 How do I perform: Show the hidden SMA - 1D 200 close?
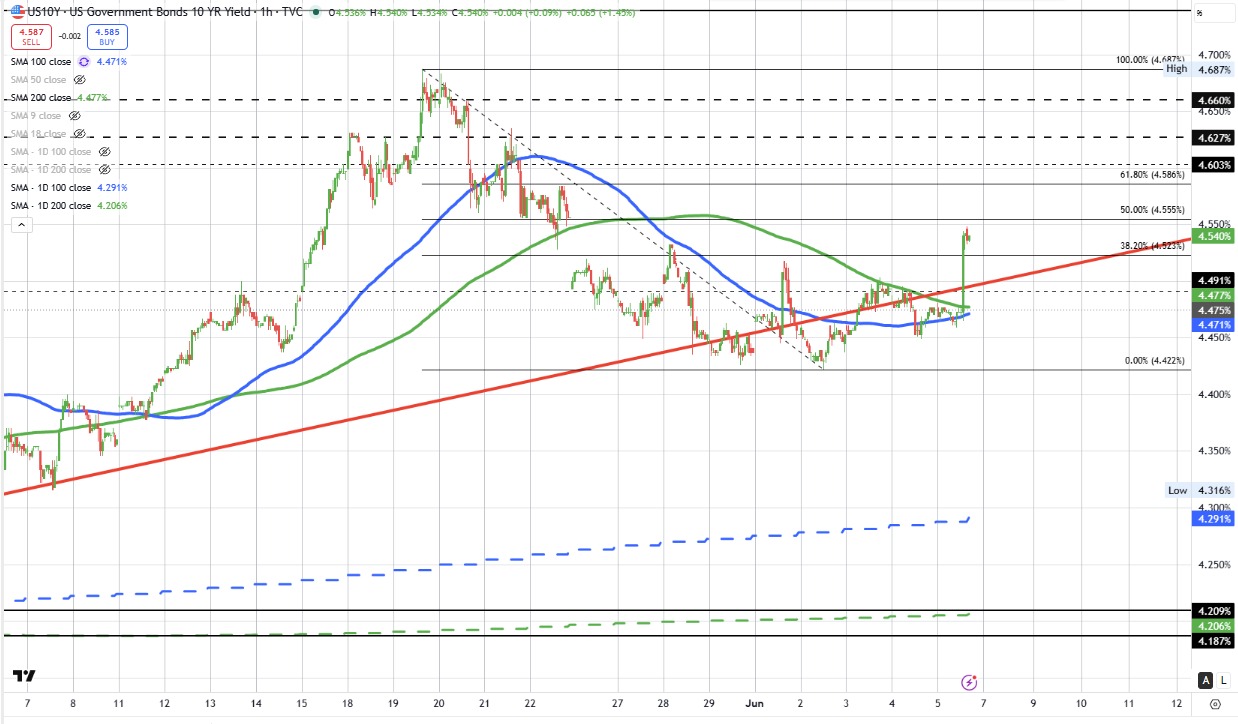coord(103,170)
